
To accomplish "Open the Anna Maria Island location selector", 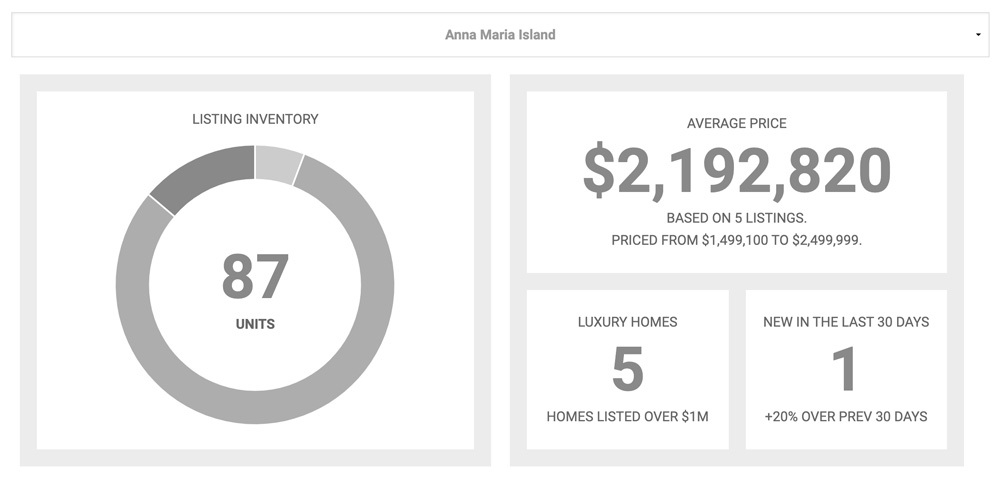I will click(x=500, y=34).
